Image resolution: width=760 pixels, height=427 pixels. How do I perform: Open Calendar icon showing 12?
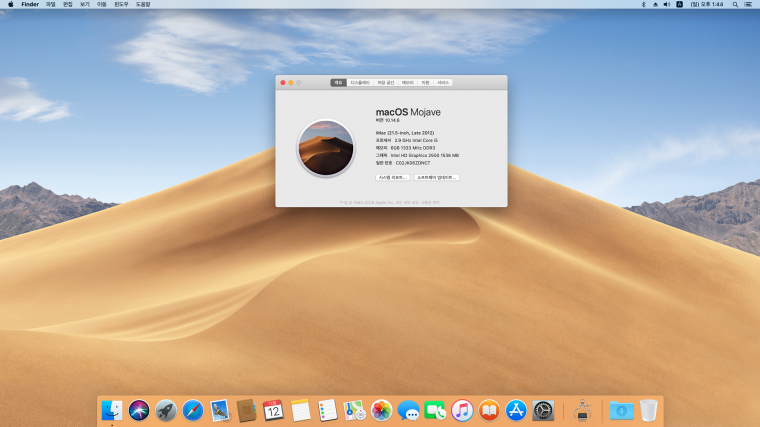(273, 411)
